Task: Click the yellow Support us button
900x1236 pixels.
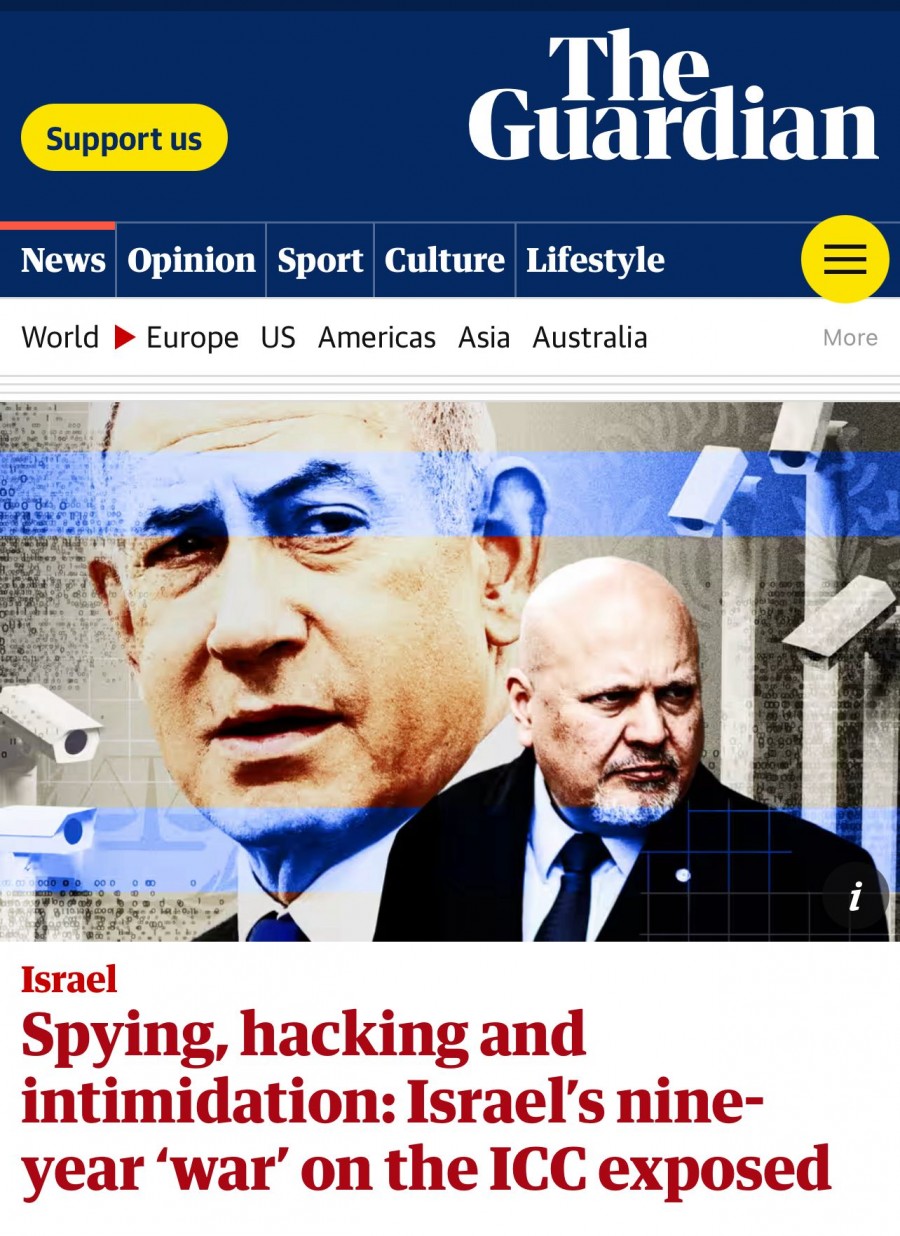Action: (x=124, y=138)
